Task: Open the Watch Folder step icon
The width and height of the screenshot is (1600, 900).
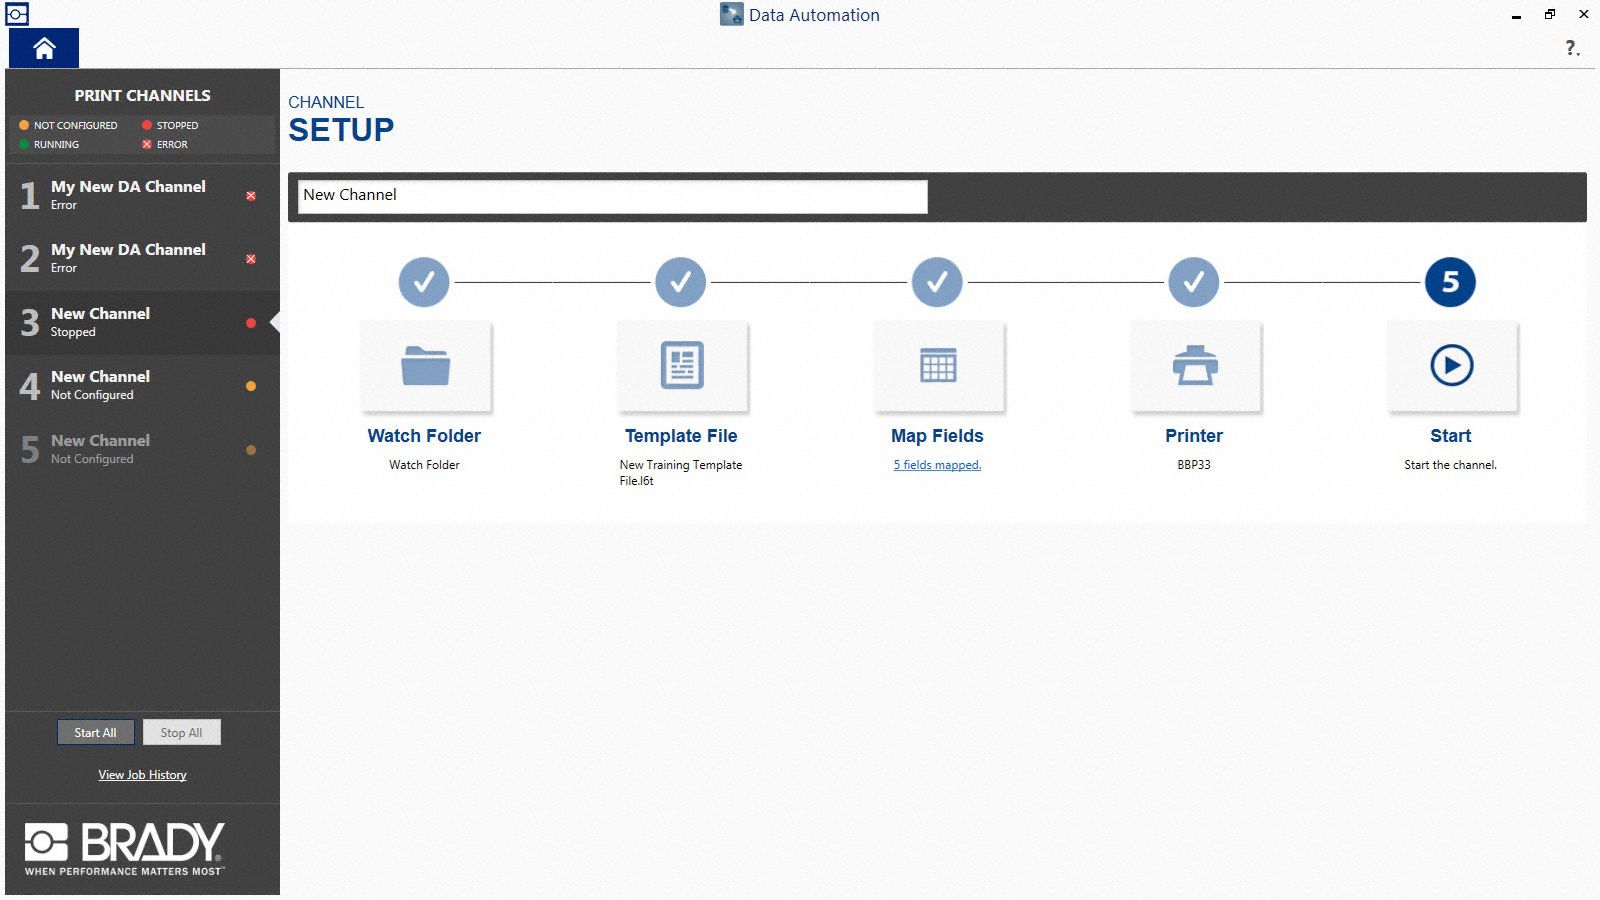Action: point(424,367)
